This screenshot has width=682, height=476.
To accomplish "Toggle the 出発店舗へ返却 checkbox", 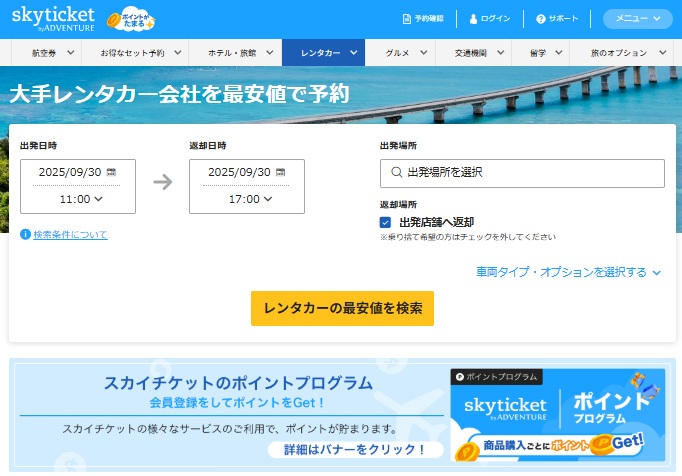I will point(385,222).
